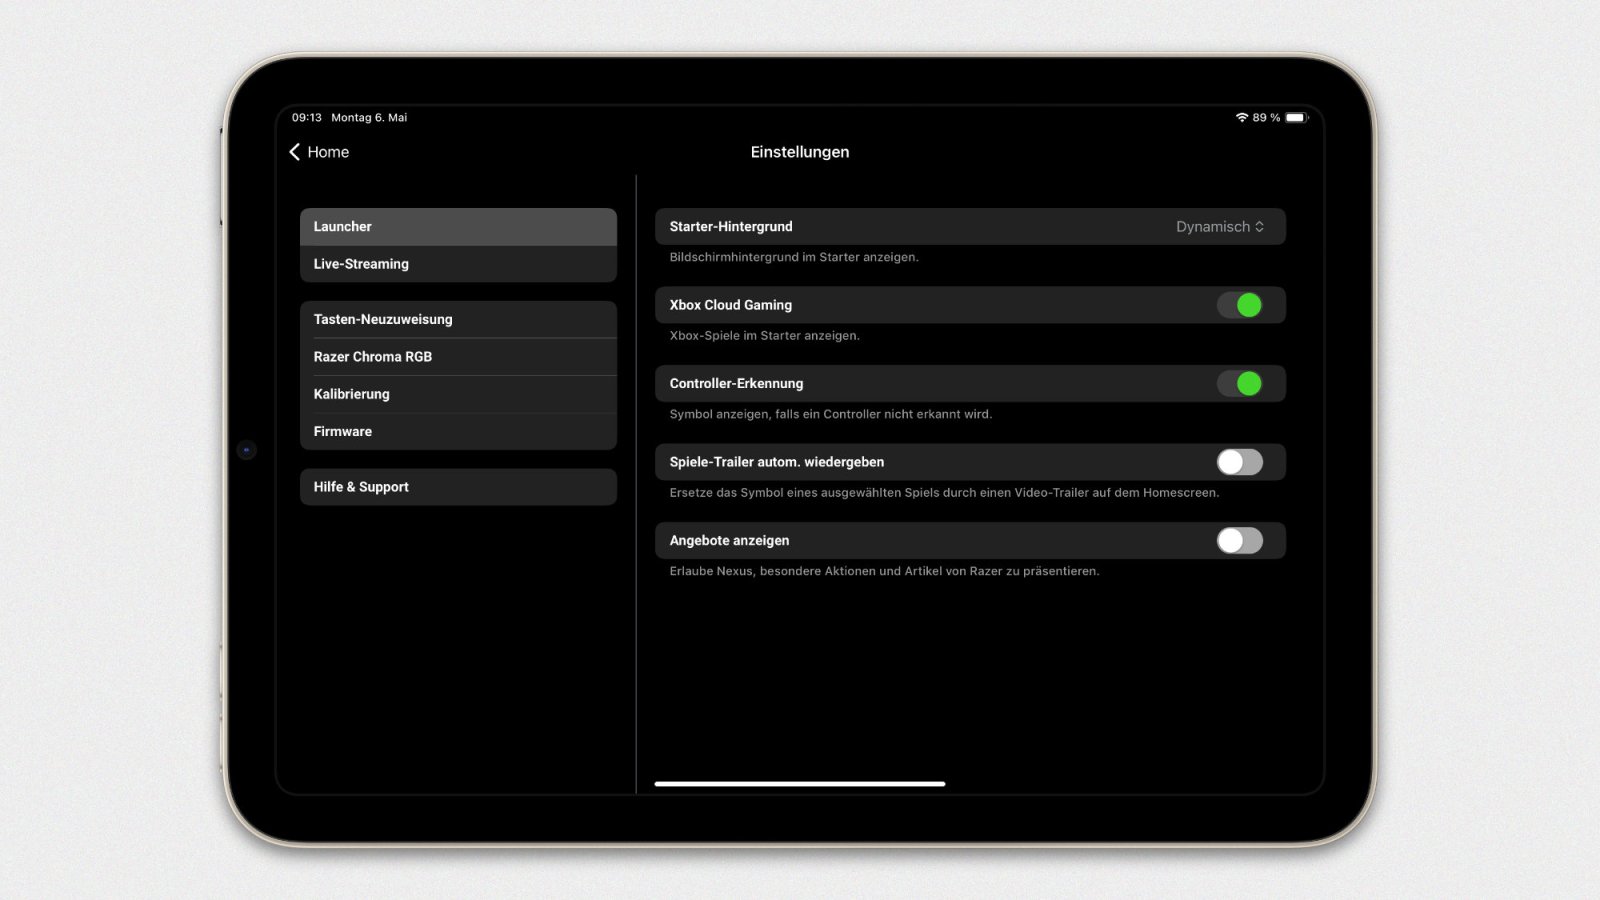Enable Spiele-Trailer autom. wiedergeben switch

1240,462
